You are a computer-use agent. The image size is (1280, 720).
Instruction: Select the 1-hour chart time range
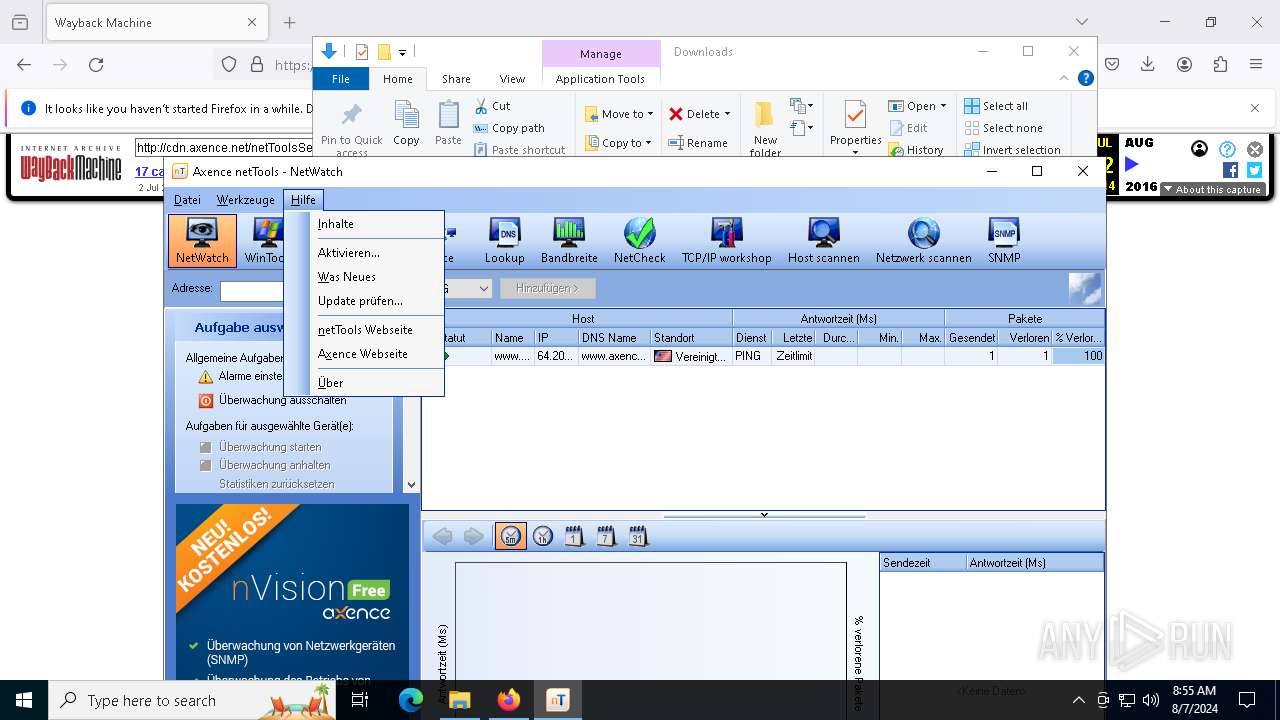543,537
